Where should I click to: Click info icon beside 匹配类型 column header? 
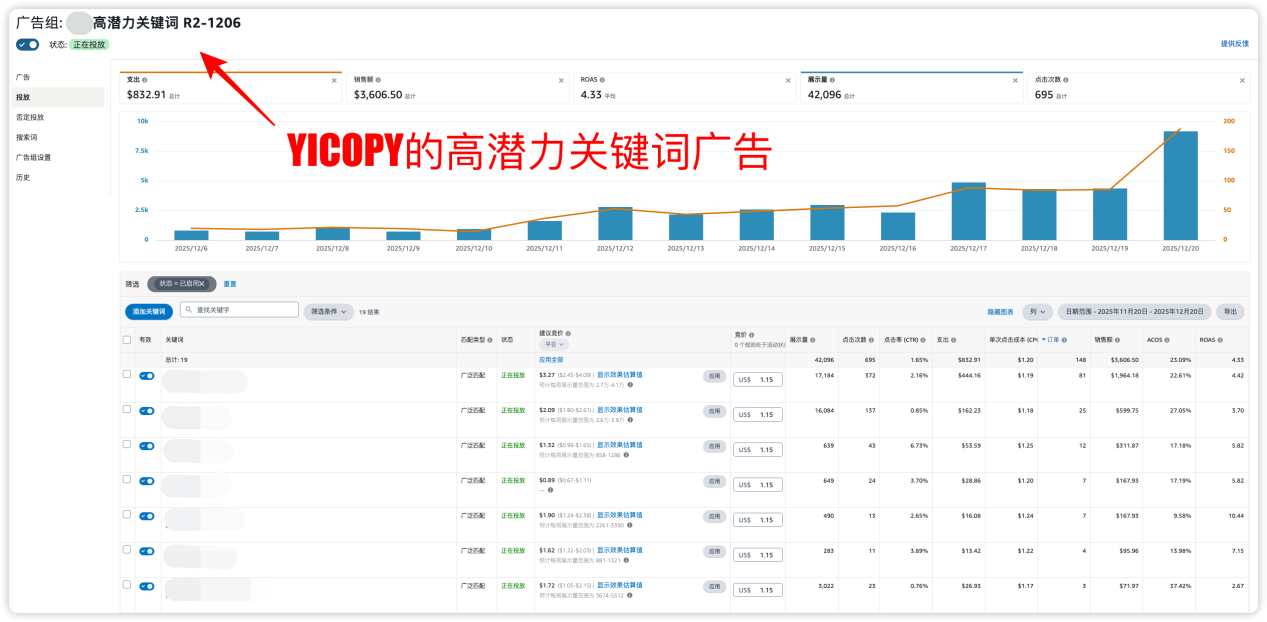489,340
